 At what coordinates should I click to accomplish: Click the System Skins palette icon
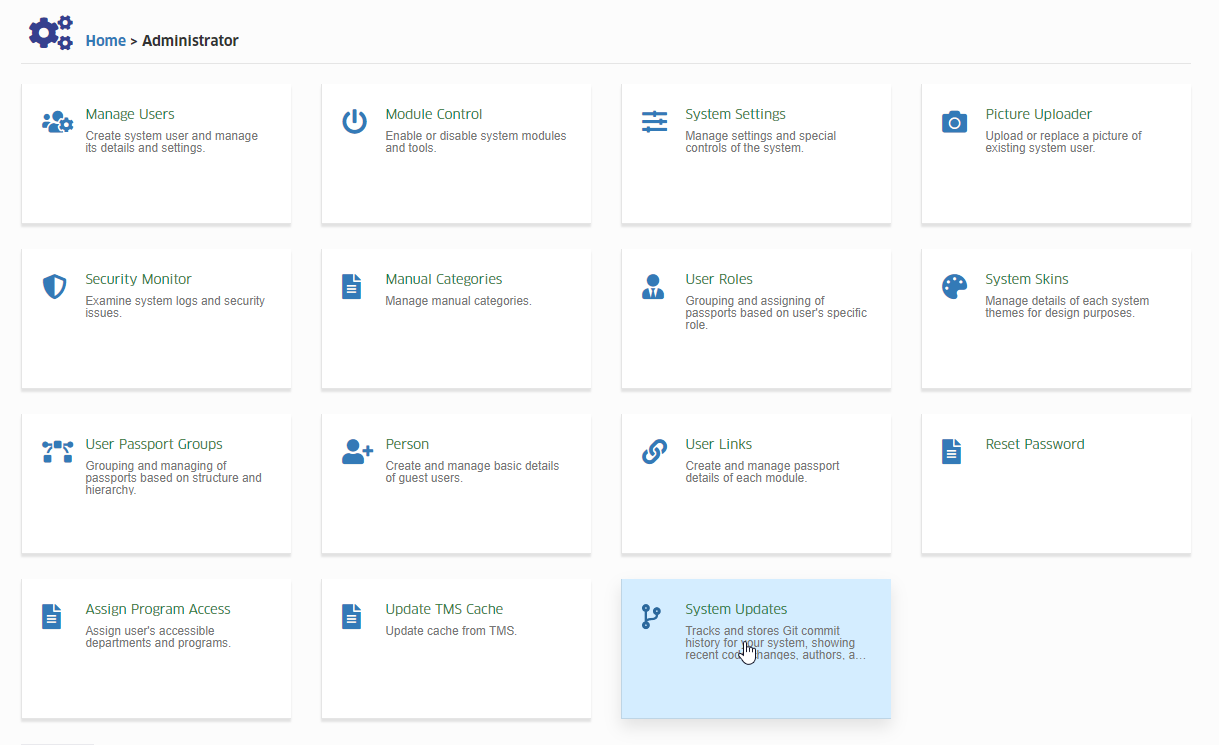[954, 287]
